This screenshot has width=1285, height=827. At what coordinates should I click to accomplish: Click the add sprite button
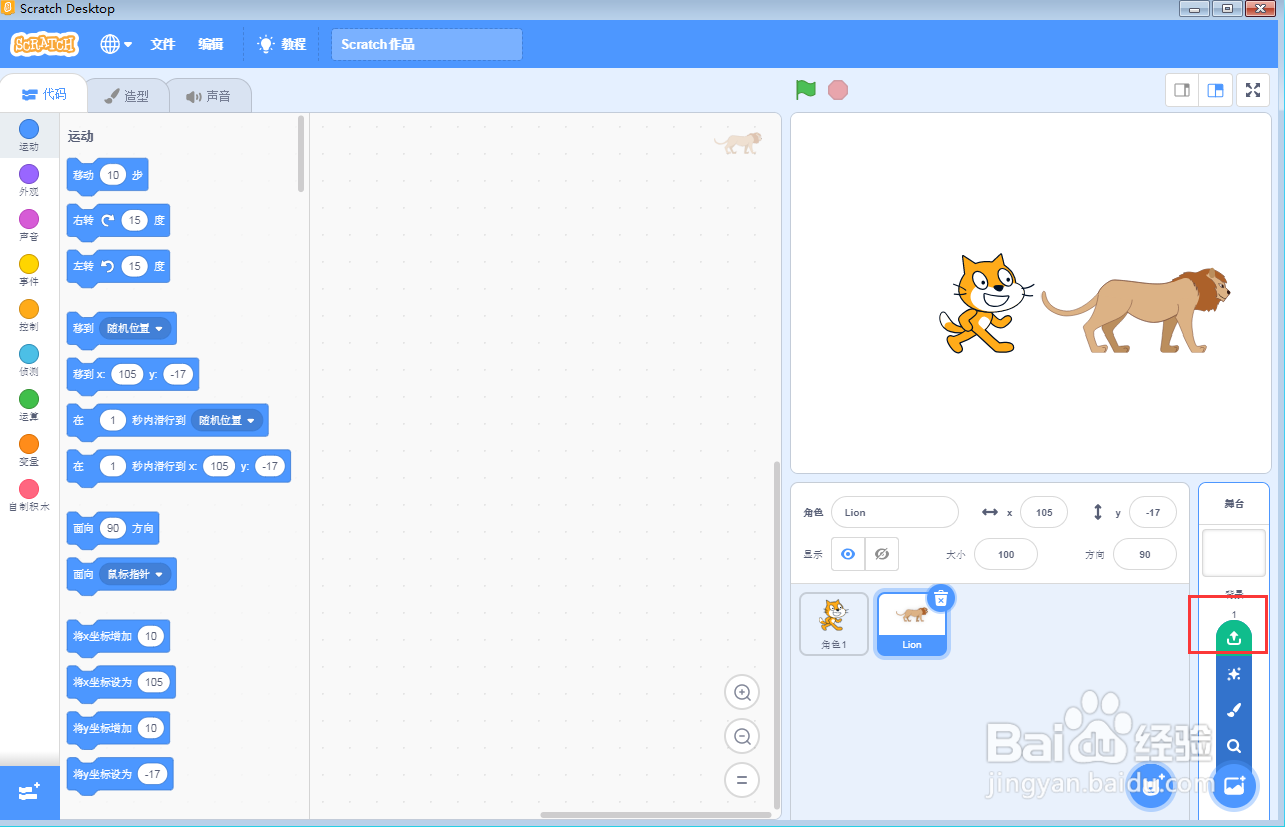tap(1151, 786)
